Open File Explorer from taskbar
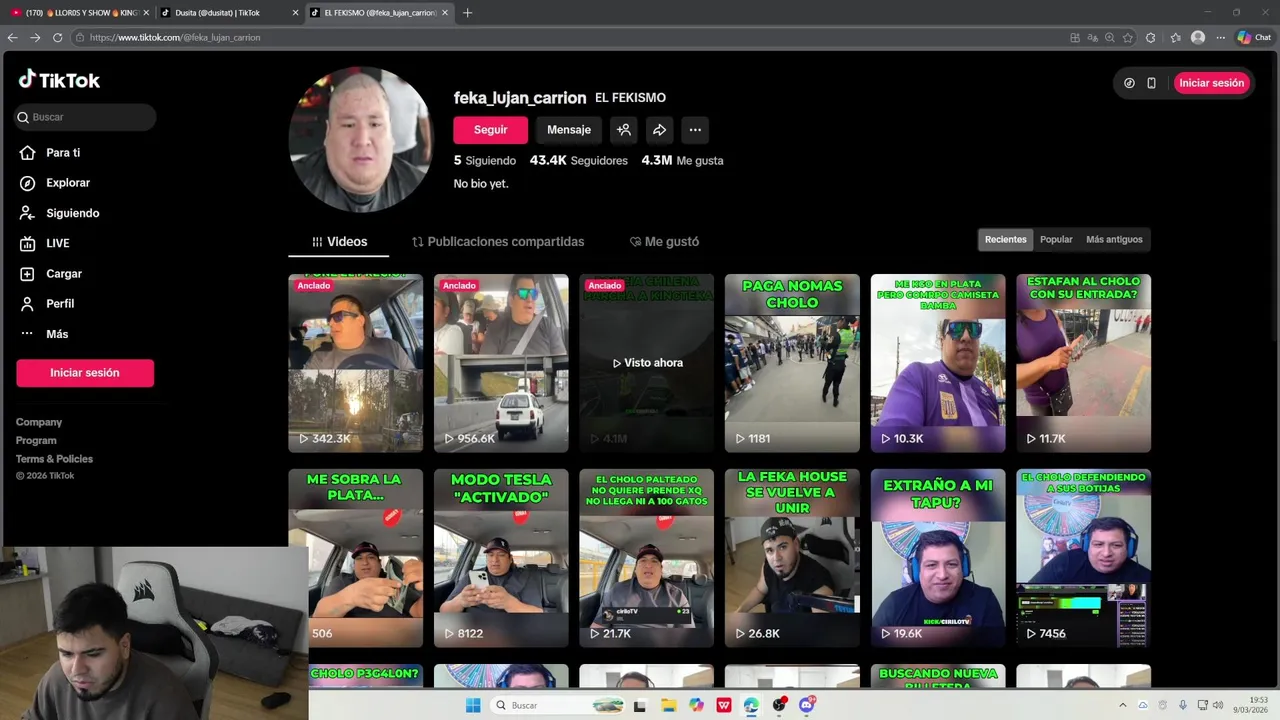 (x=668, y=705)
